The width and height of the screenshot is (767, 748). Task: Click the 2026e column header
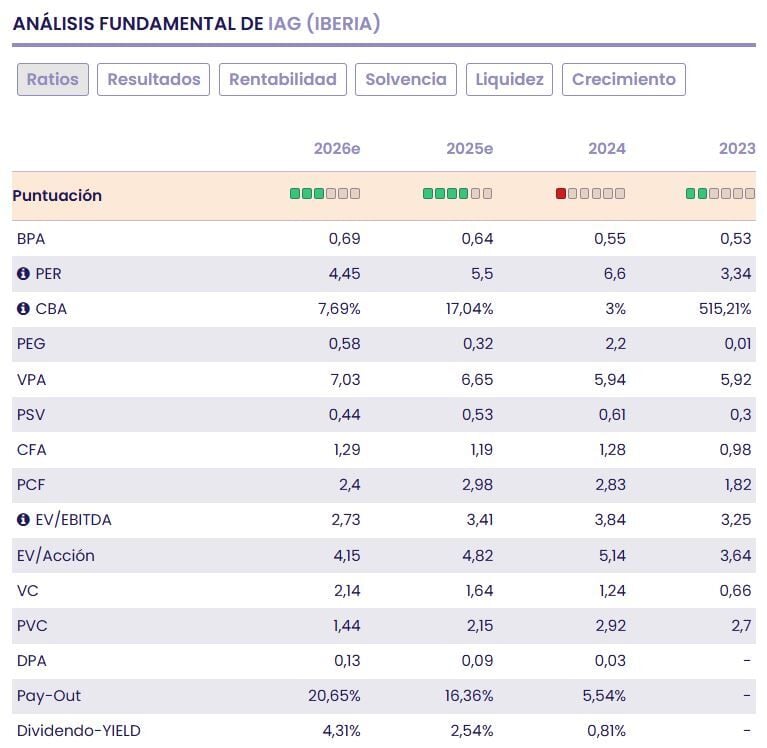tap(337, 149)
